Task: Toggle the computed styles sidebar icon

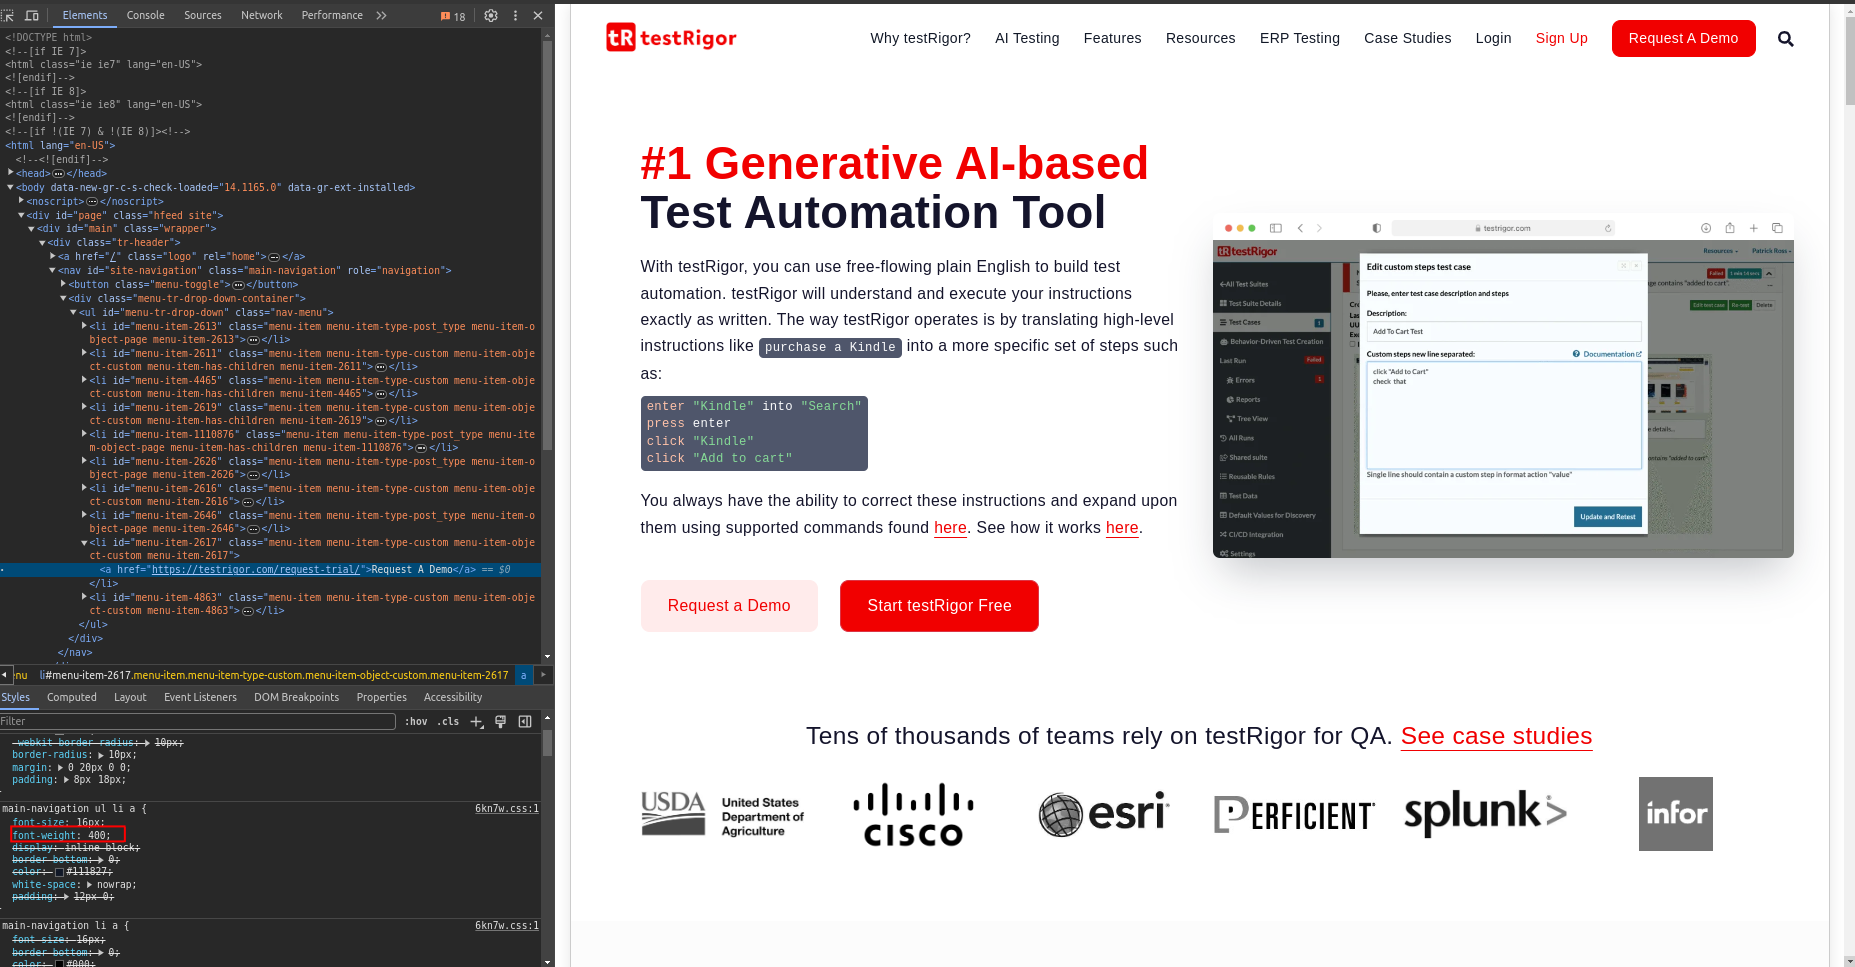Action: click(525, 722)
